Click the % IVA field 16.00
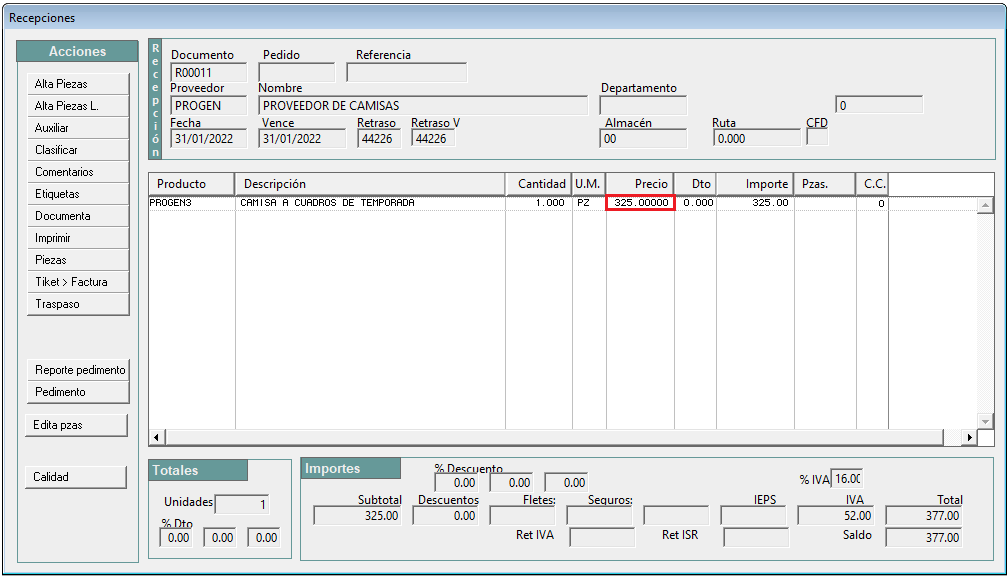Screen dimensions: 1008x577 pos(846,479)
